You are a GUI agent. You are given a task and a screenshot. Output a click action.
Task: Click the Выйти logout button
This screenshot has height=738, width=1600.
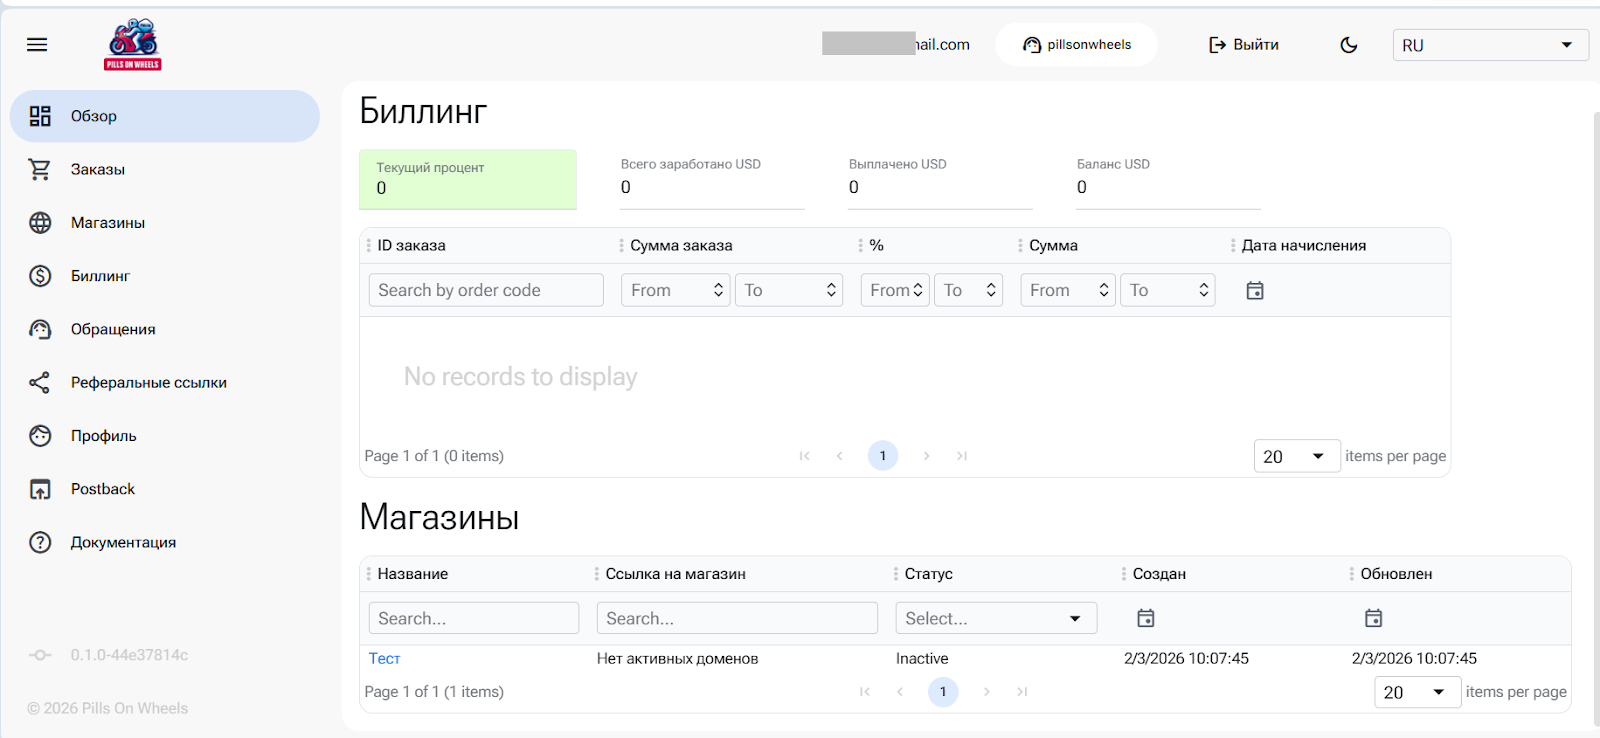(1244, 45)
